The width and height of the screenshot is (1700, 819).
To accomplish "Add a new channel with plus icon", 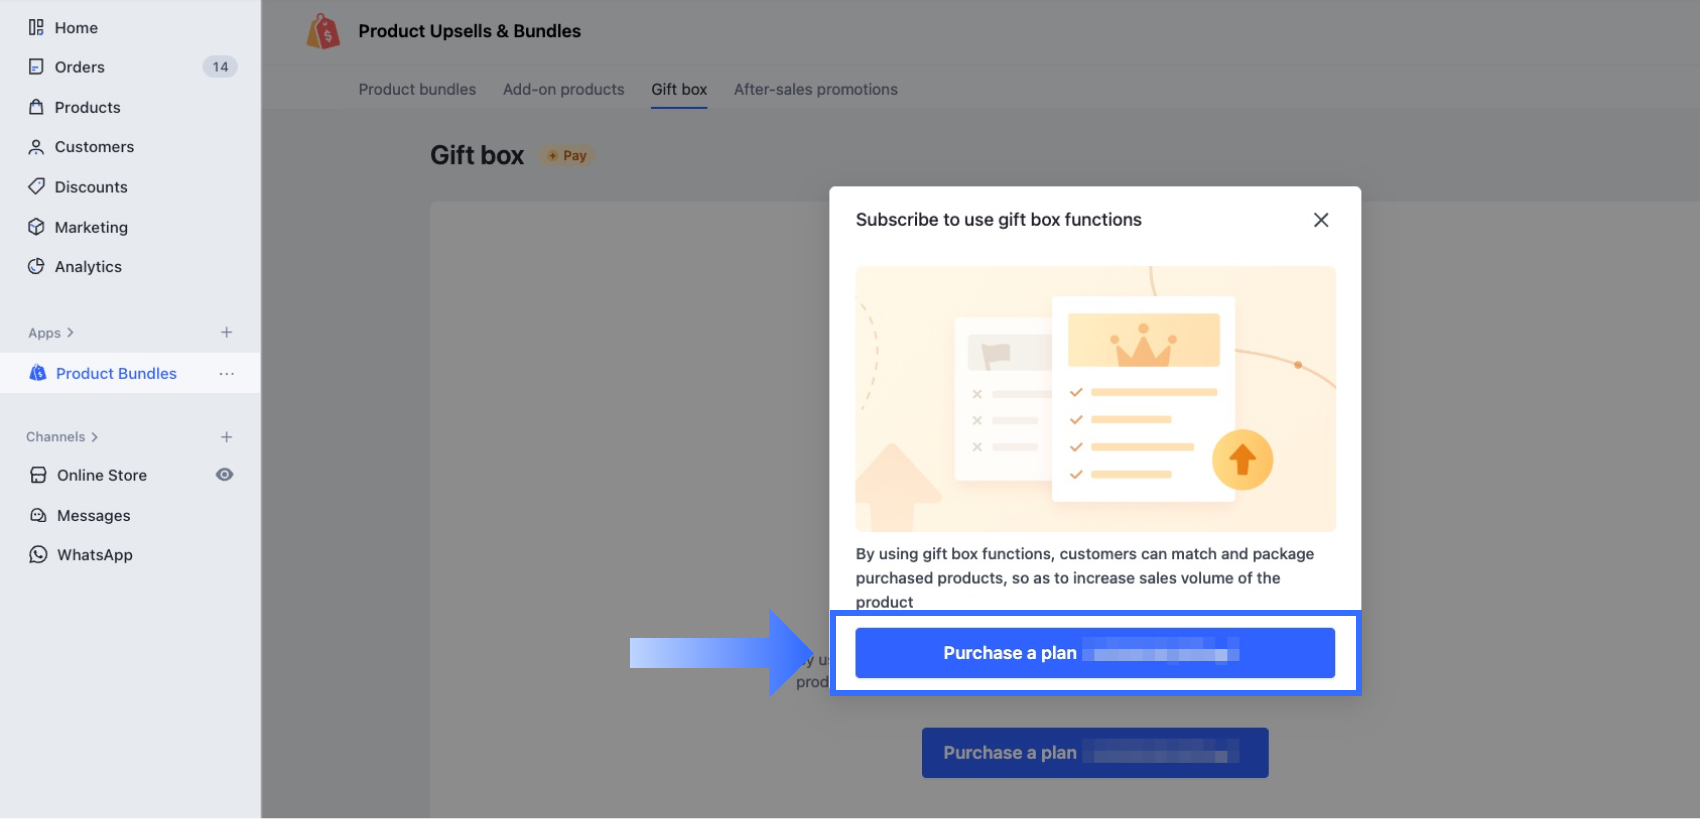I will (227, 437).
